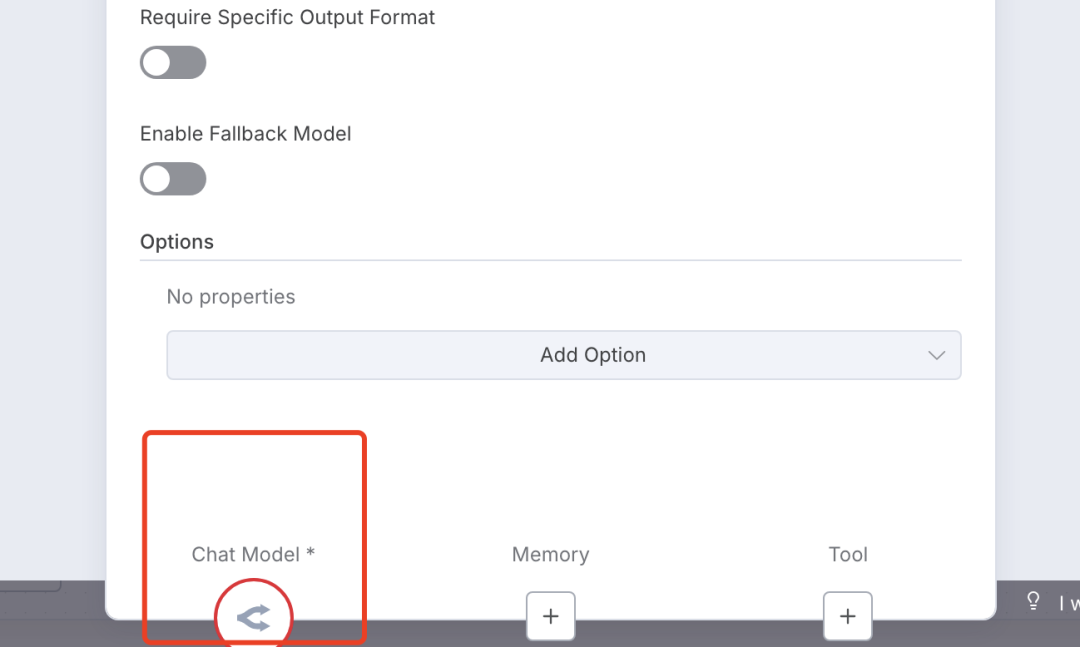Viewport: 1080px width, 647px height.
Task: Click the partially hidden tab at bottom-left edge
Action: click(x=30, y=585)
